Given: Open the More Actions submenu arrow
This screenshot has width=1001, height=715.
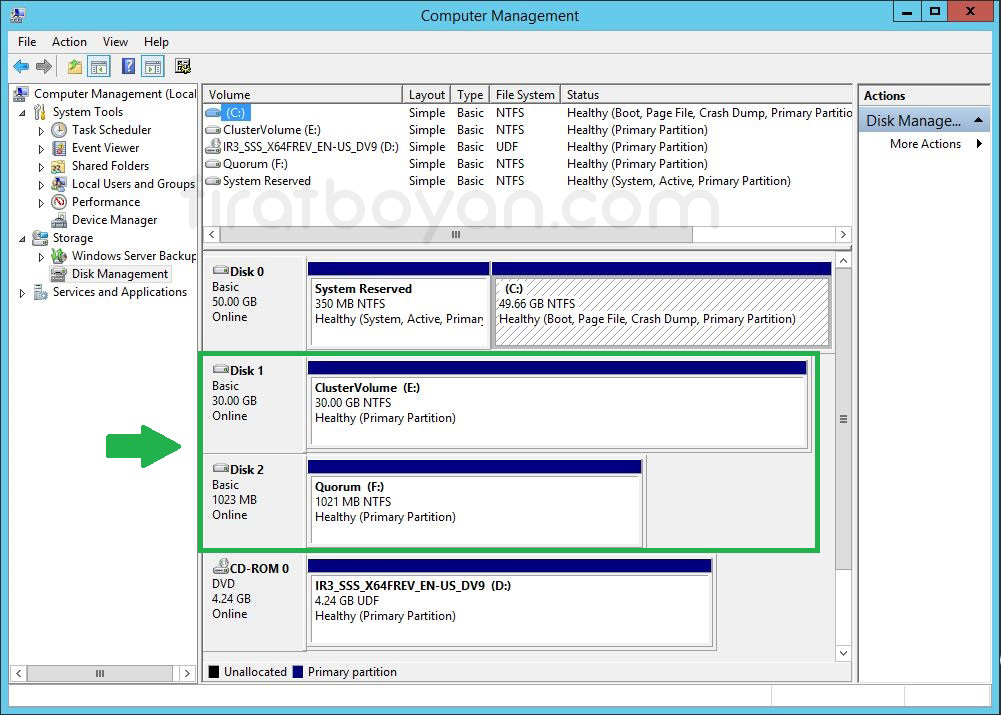Looking at the screenshot, I should click(x=979, y=144).
